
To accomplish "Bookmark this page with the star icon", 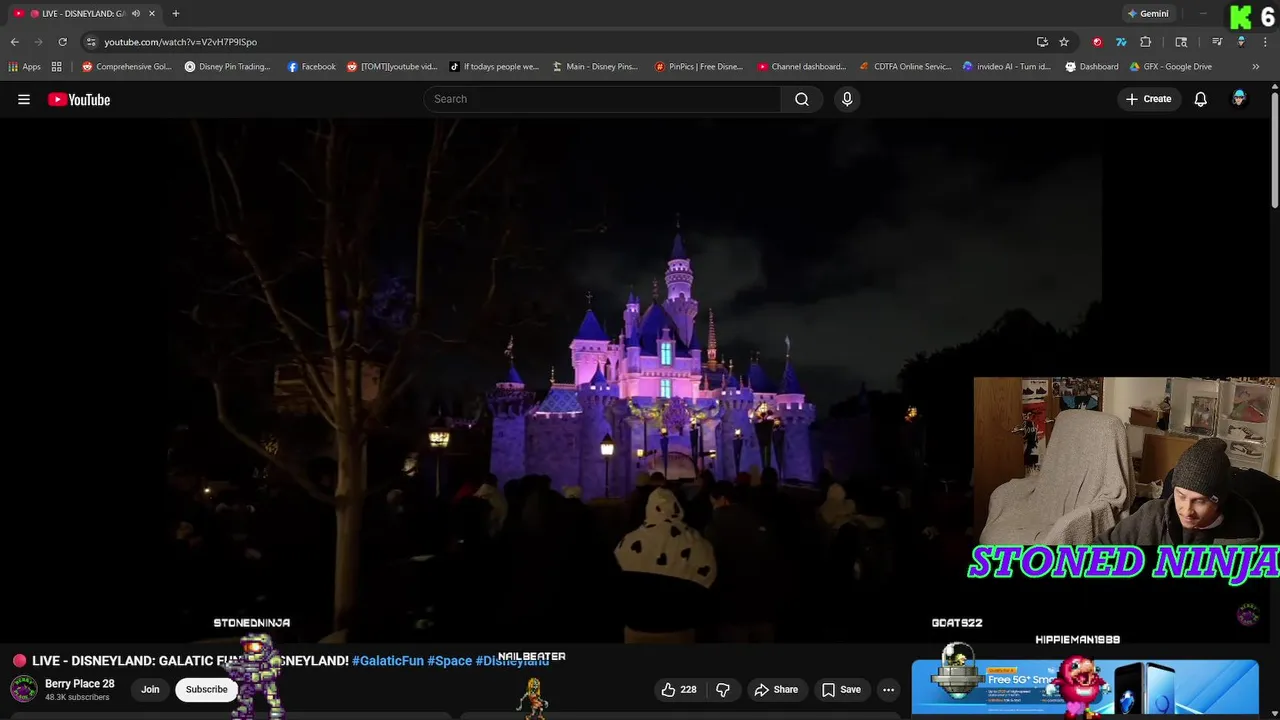I will tap(1064, 42).
